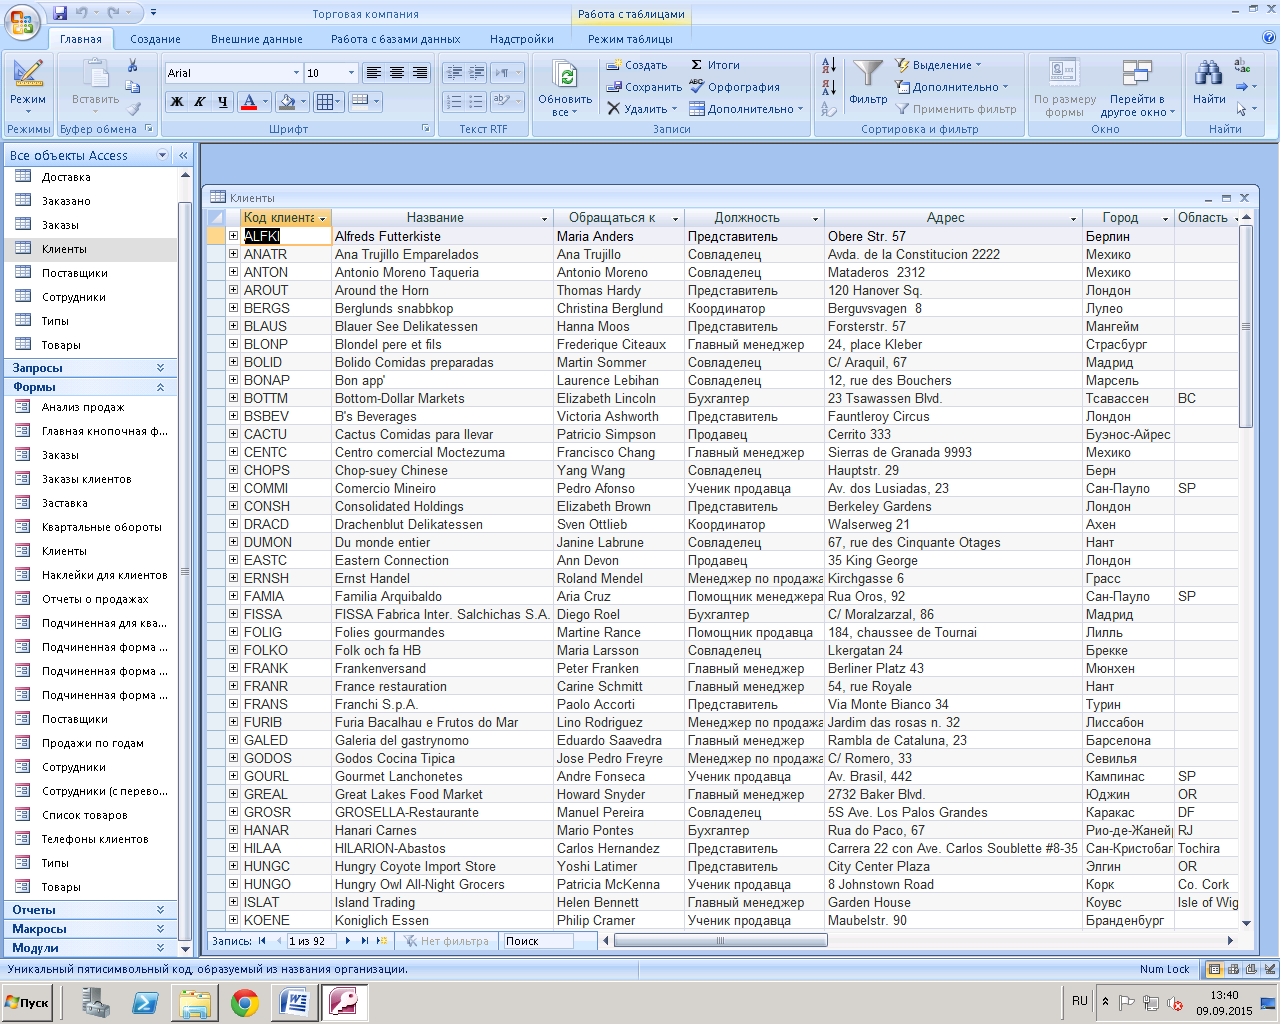Sort ascending with the А-Я arrow icon
Viewport: 1280px width, 1024px height.
click(829, 65)
